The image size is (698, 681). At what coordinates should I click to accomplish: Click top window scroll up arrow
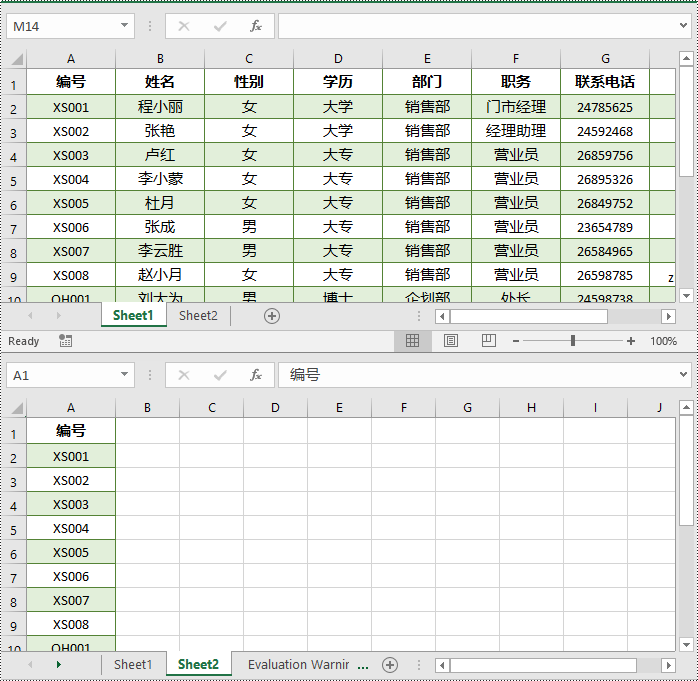[686, 58]
